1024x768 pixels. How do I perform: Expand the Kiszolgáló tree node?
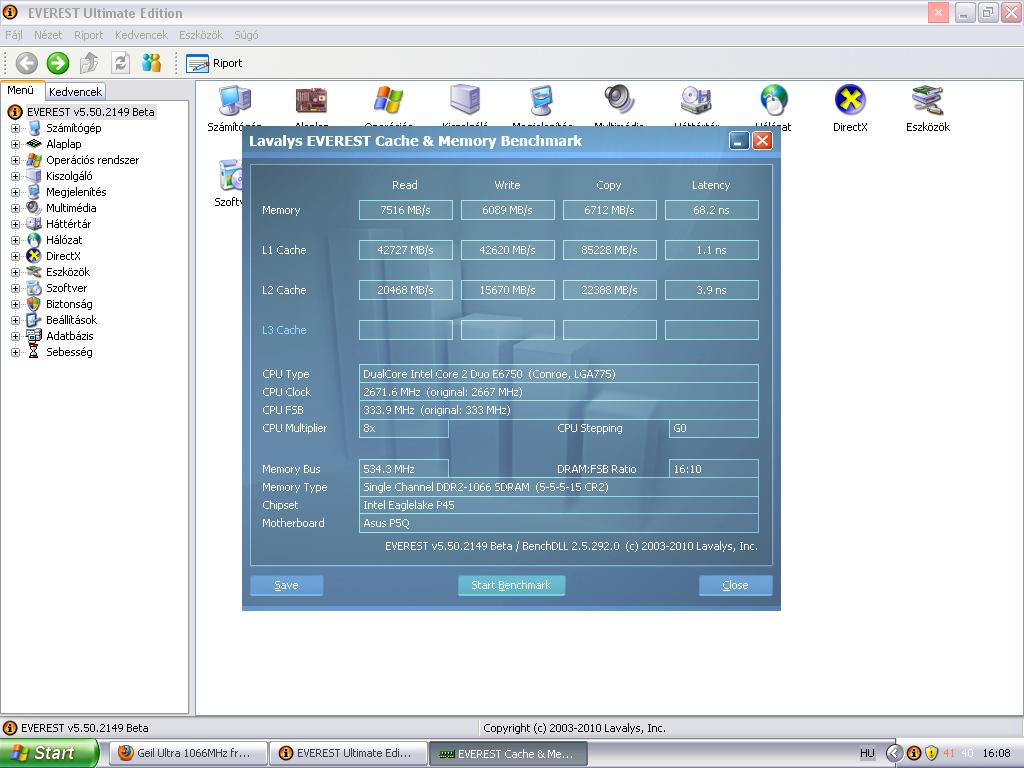pos(16,176)
